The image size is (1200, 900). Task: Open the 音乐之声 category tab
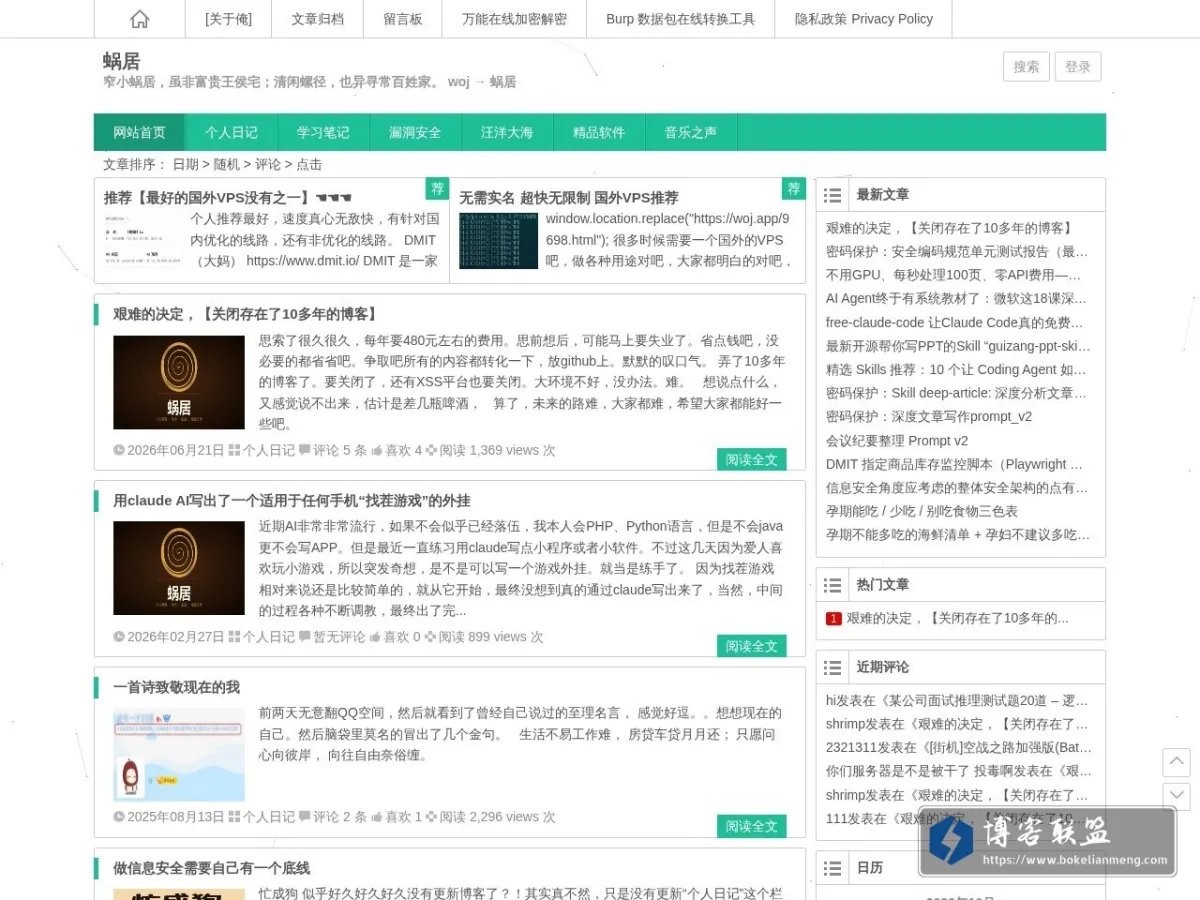coord(691,132)
